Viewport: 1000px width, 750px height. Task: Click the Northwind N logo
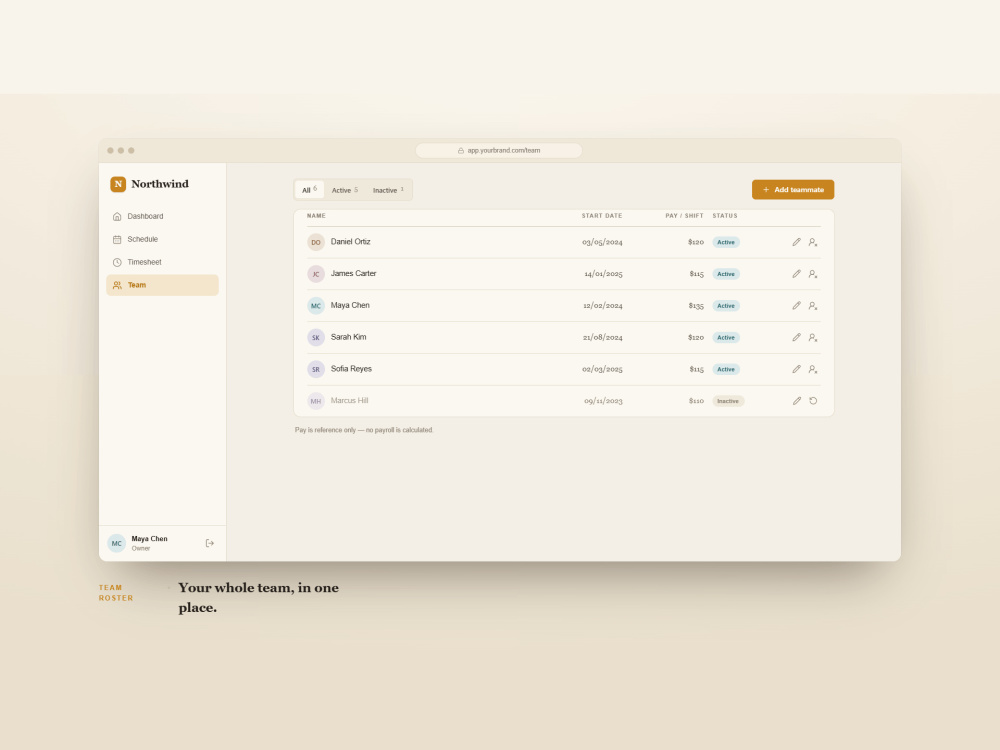click(x=118, y=184)
